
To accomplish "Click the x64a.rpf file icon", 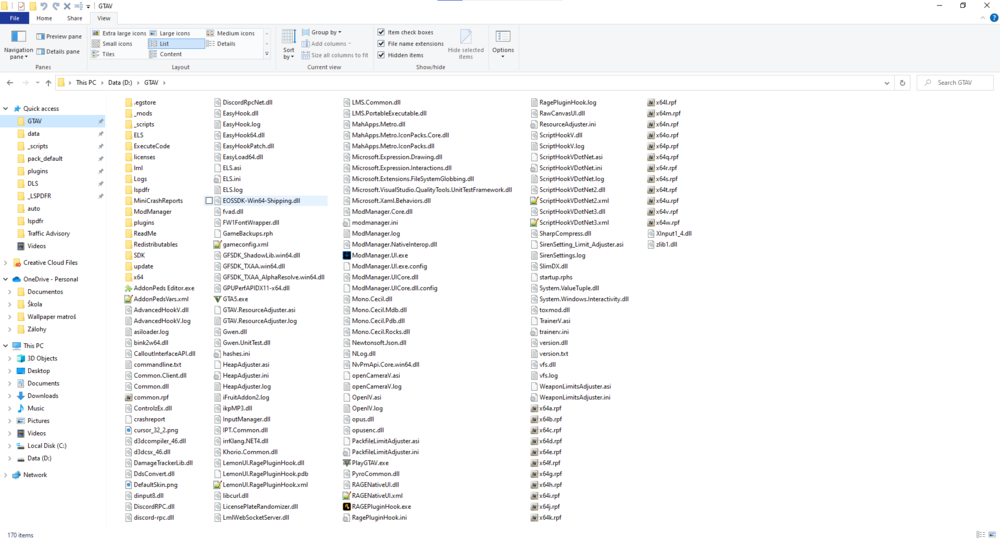I will [534, 408].
